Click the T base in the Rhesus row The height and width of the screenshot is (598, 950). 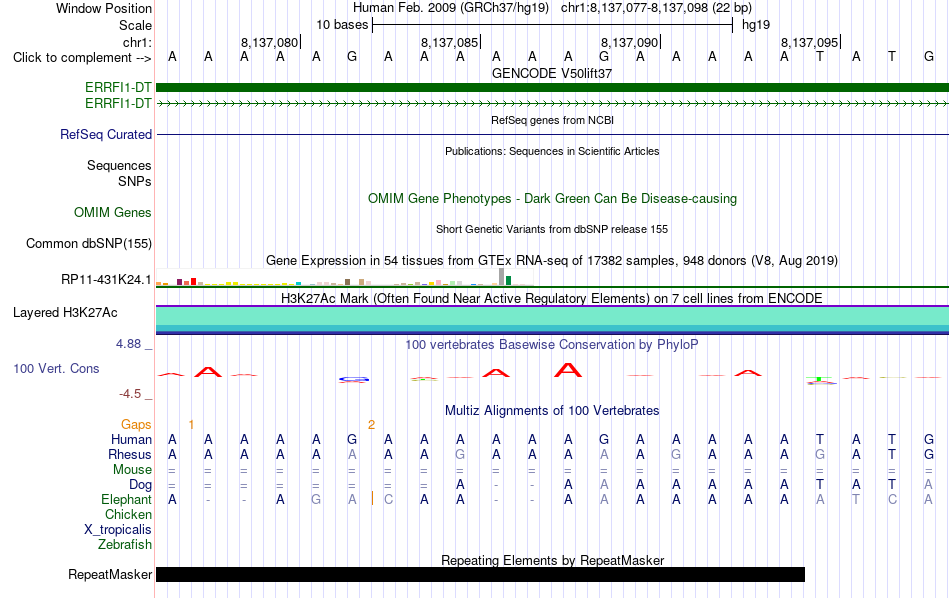(892, 455)
